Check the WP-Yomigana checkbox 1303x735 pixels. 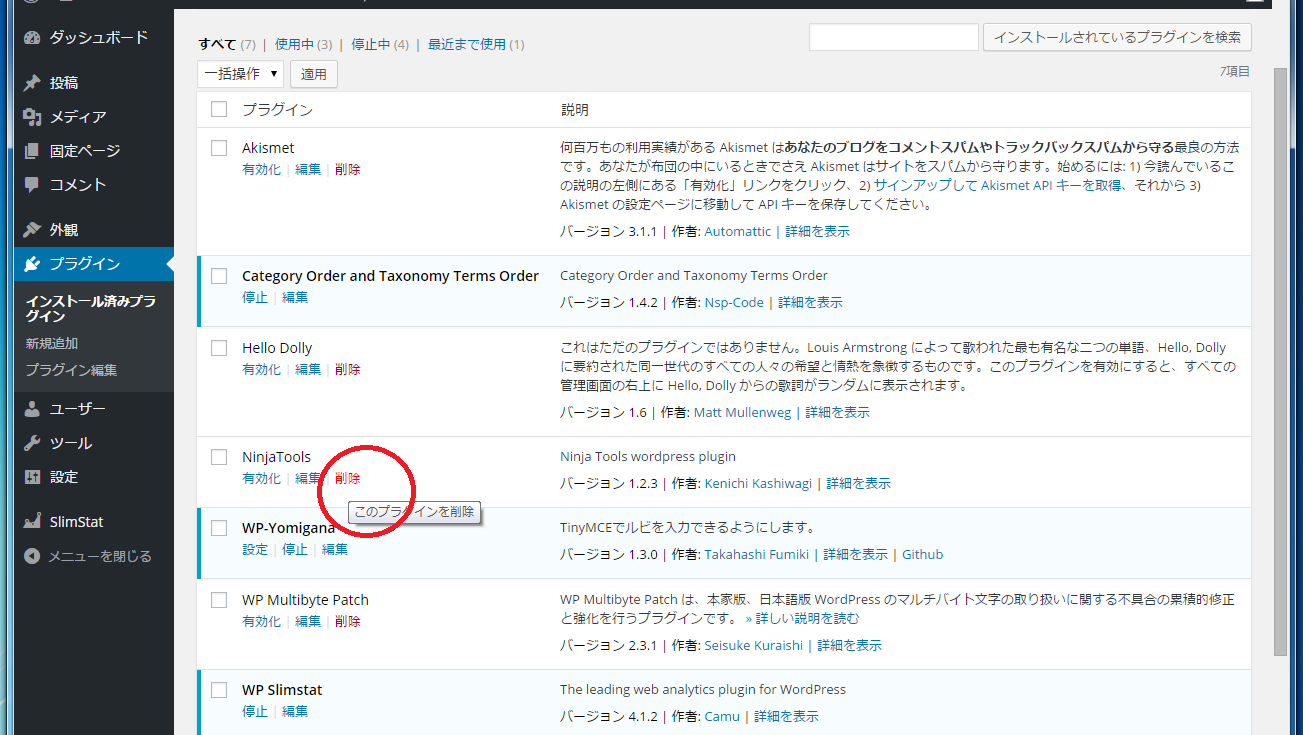coord(219,528)
